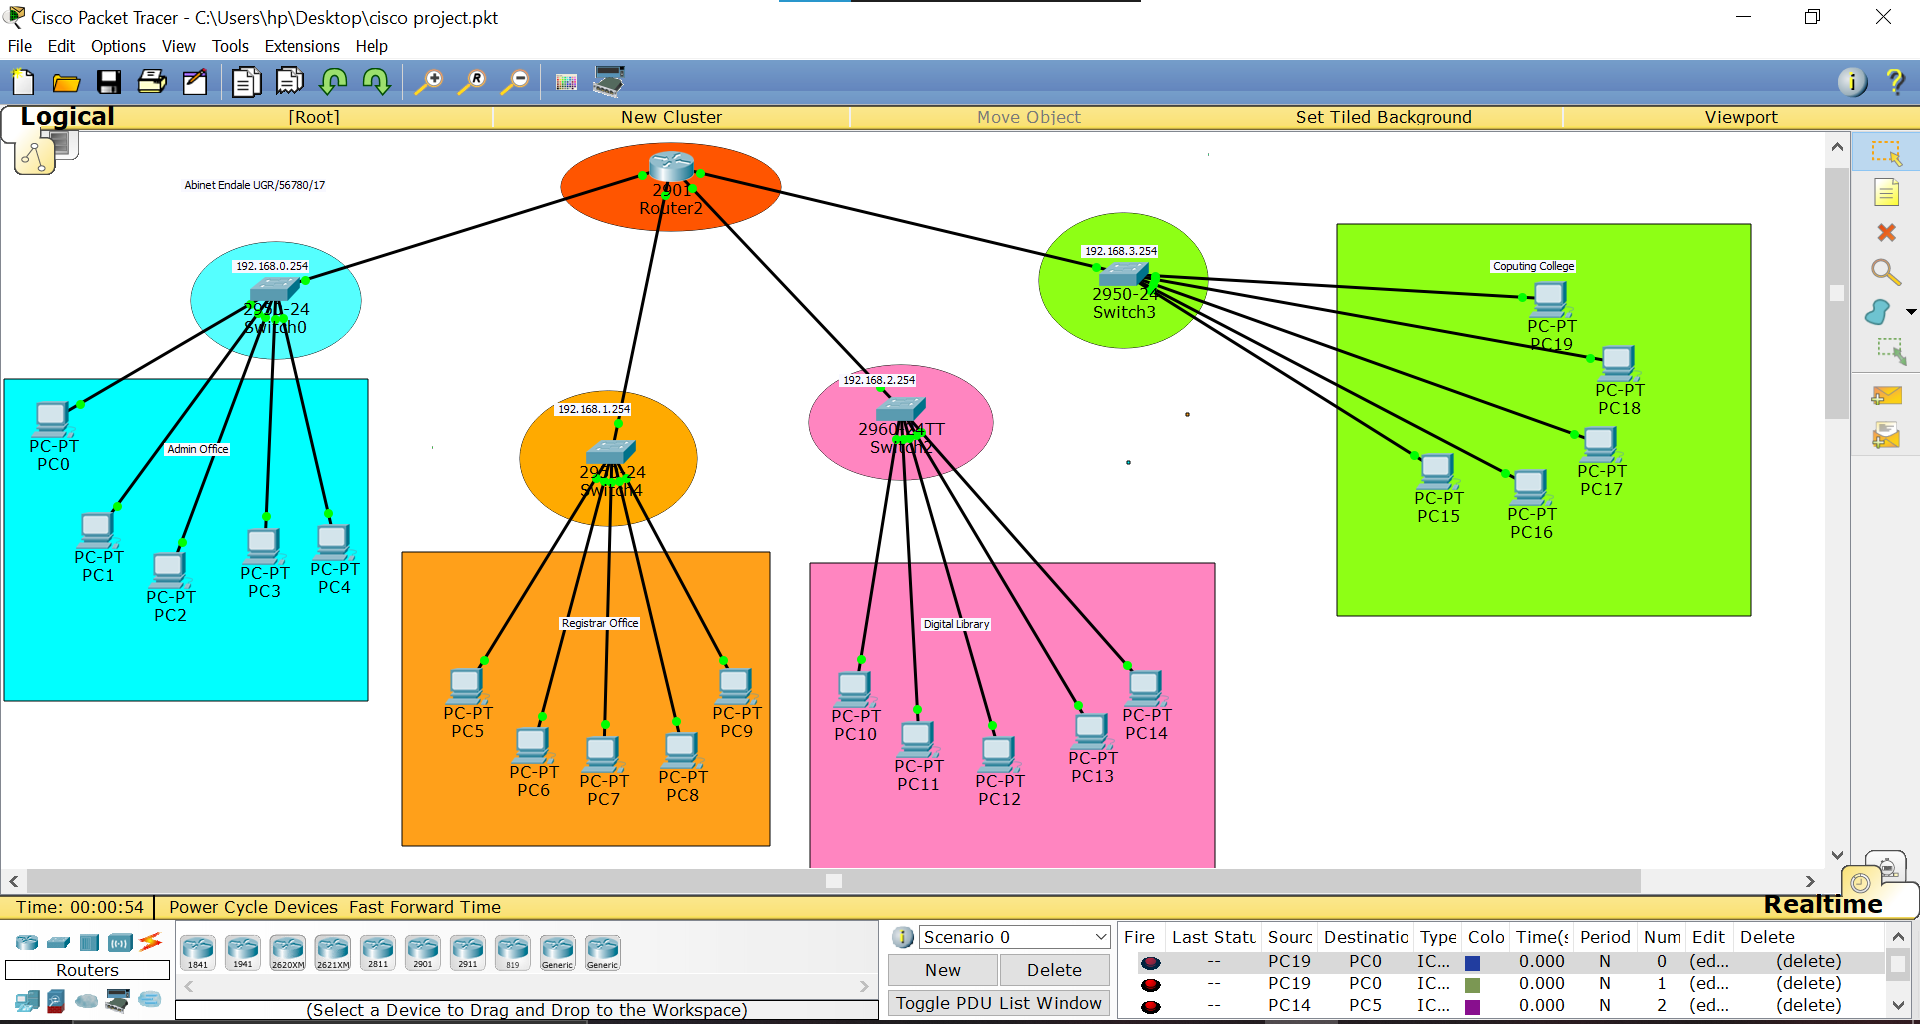The image size is (1920, 1024).
Task: Click the Open folder icon
Action: tap(66, 82)
